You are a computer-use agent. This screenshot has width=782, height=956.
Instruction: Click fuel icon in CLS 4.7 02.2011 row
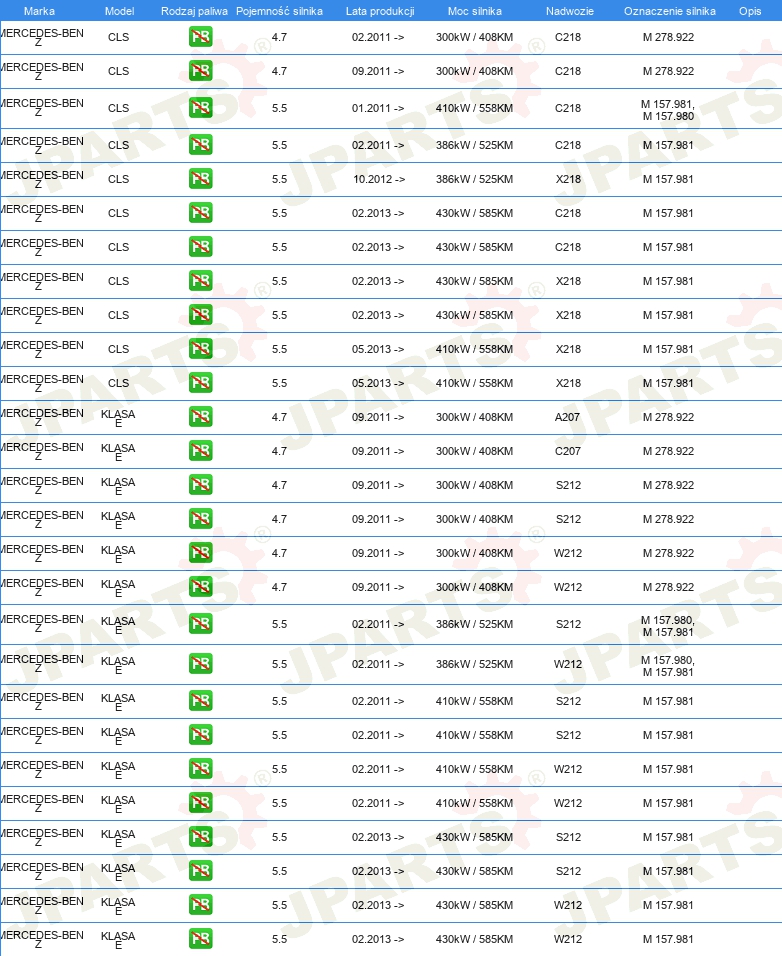201,37
